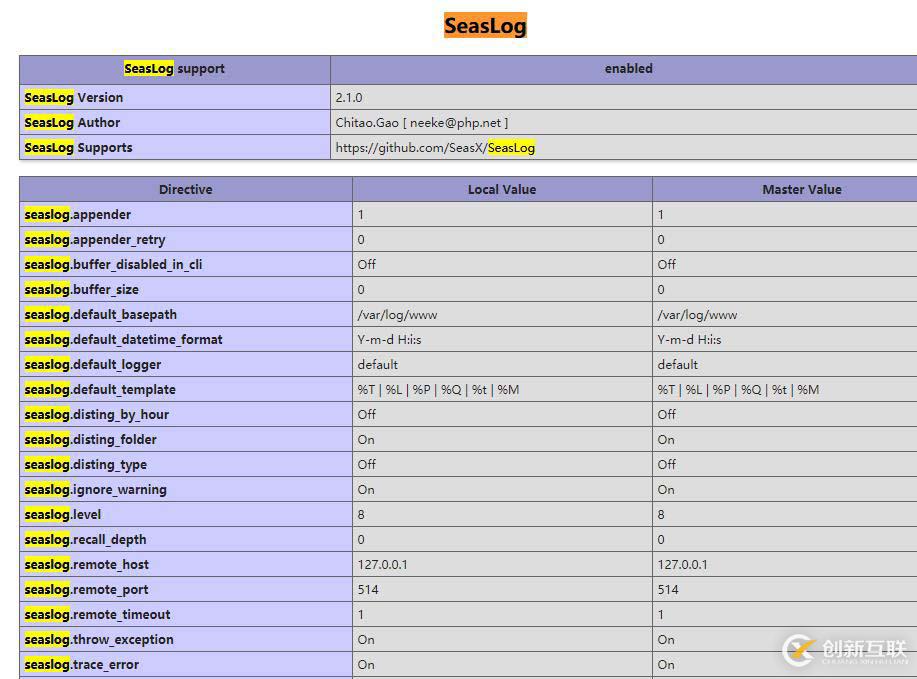Click the 'SeasLog support' header cell
The width and height of the screenshot is (917, 679).
174,69
